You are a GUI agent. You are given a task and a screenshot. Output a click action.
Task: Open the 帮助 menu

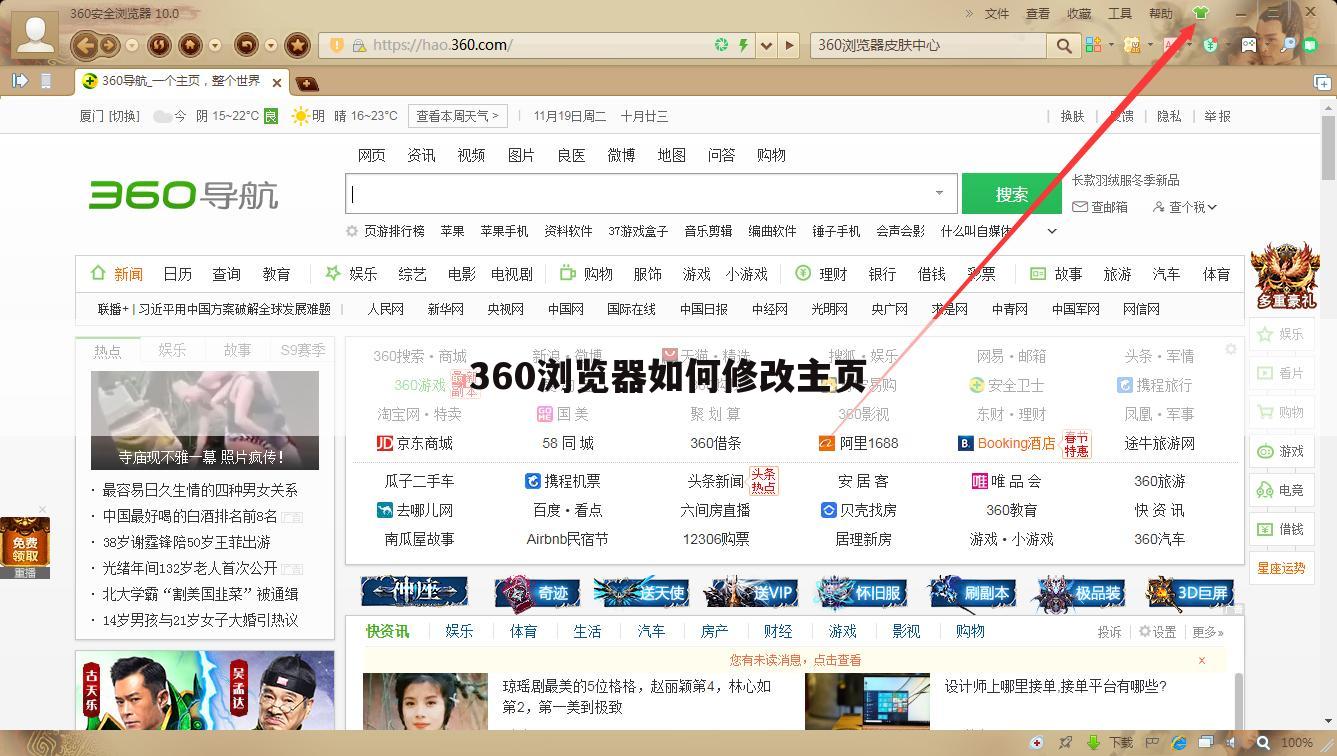pos(1161,13)
